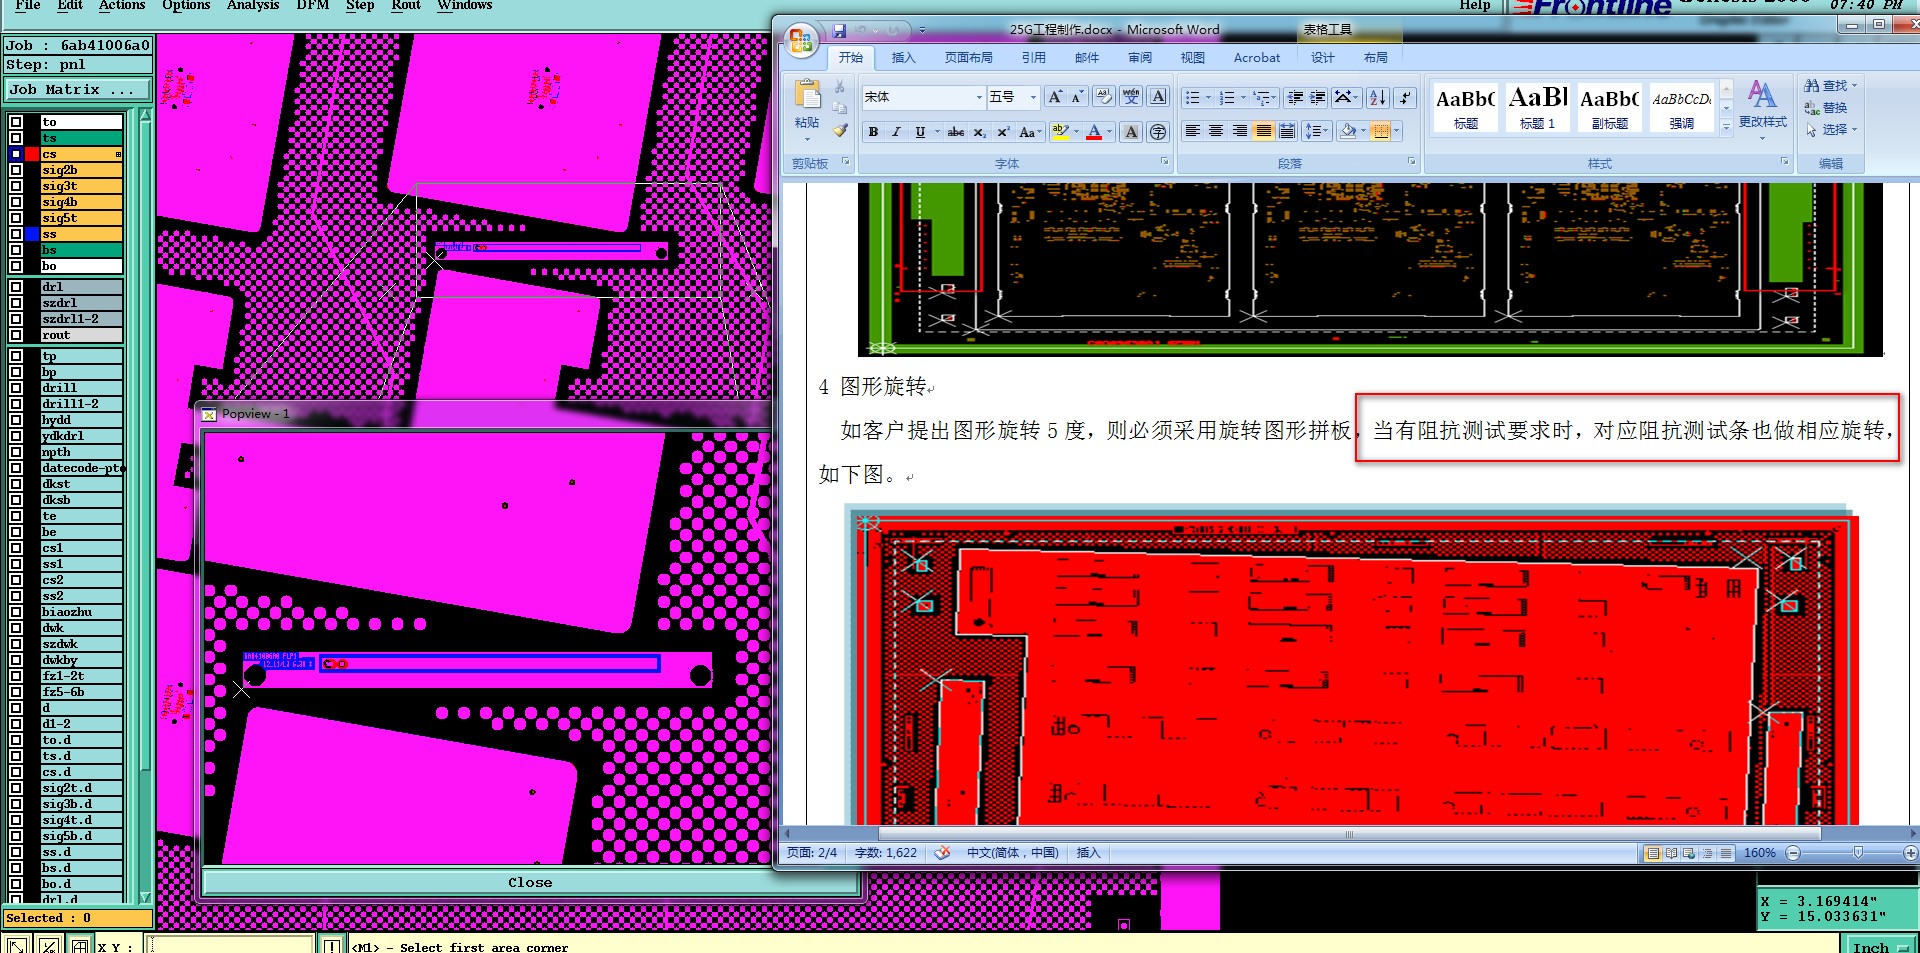Apply Underline formatting in Word ribbon

tap(920, 132)
